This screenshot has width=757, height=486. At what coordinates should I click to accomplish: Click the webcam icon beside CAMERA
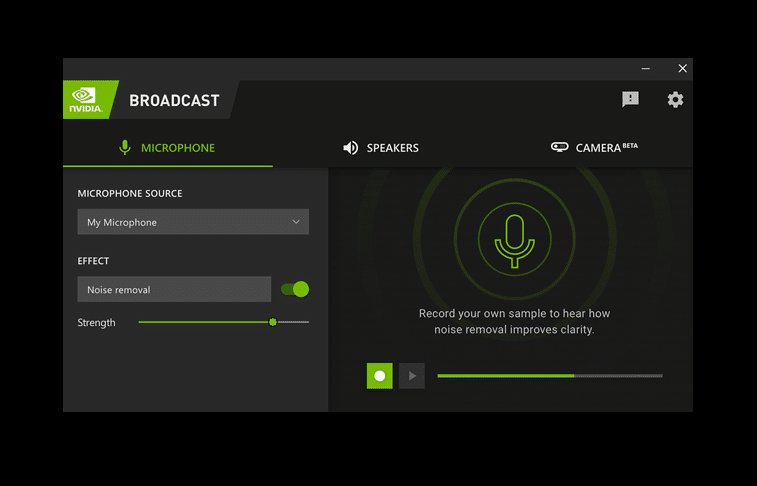pos(560,147)
